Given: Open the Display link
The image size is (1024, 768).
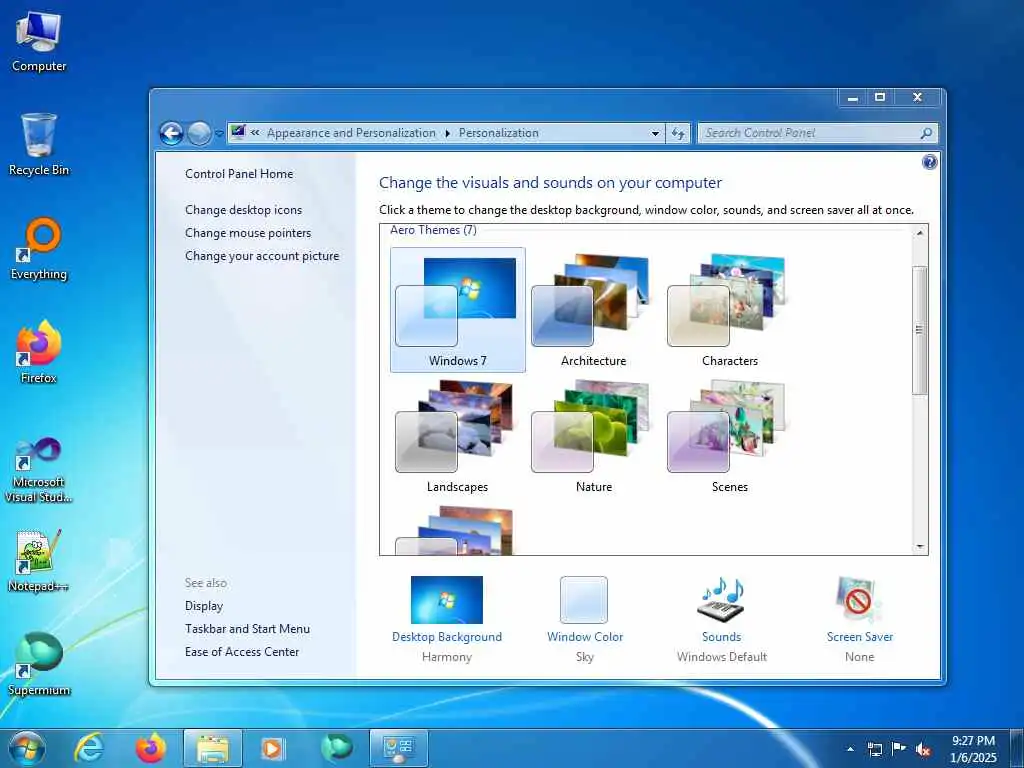Looking at the screenshot, I should [204, 606].
